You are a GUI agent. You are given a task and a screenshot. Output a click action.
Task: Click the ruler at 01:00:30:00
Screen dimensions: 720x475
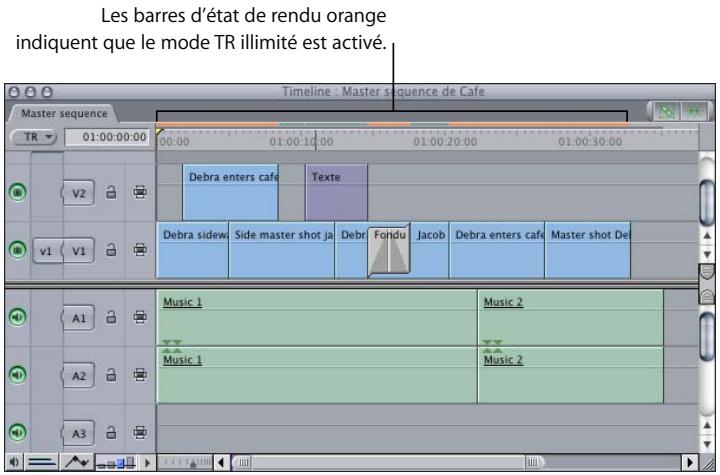tap(590, 141)
